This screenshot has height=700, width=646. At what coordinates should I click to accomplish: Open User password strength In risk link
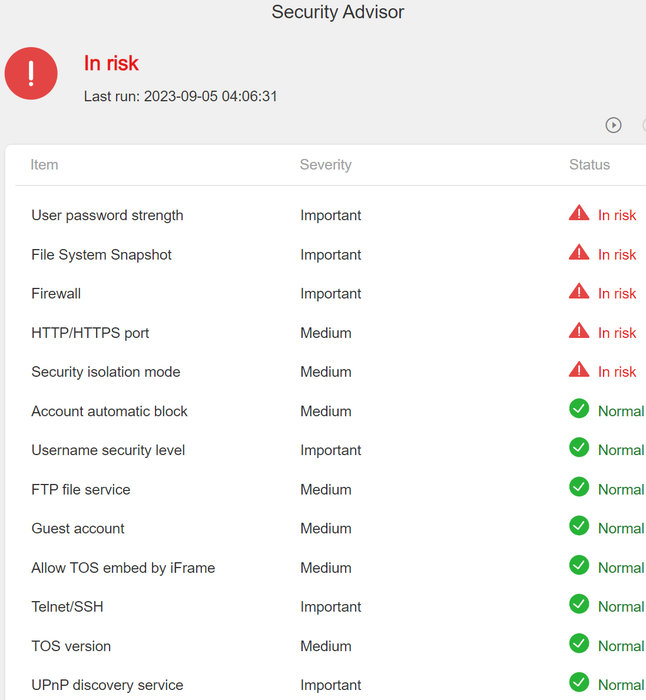point(617,216)
